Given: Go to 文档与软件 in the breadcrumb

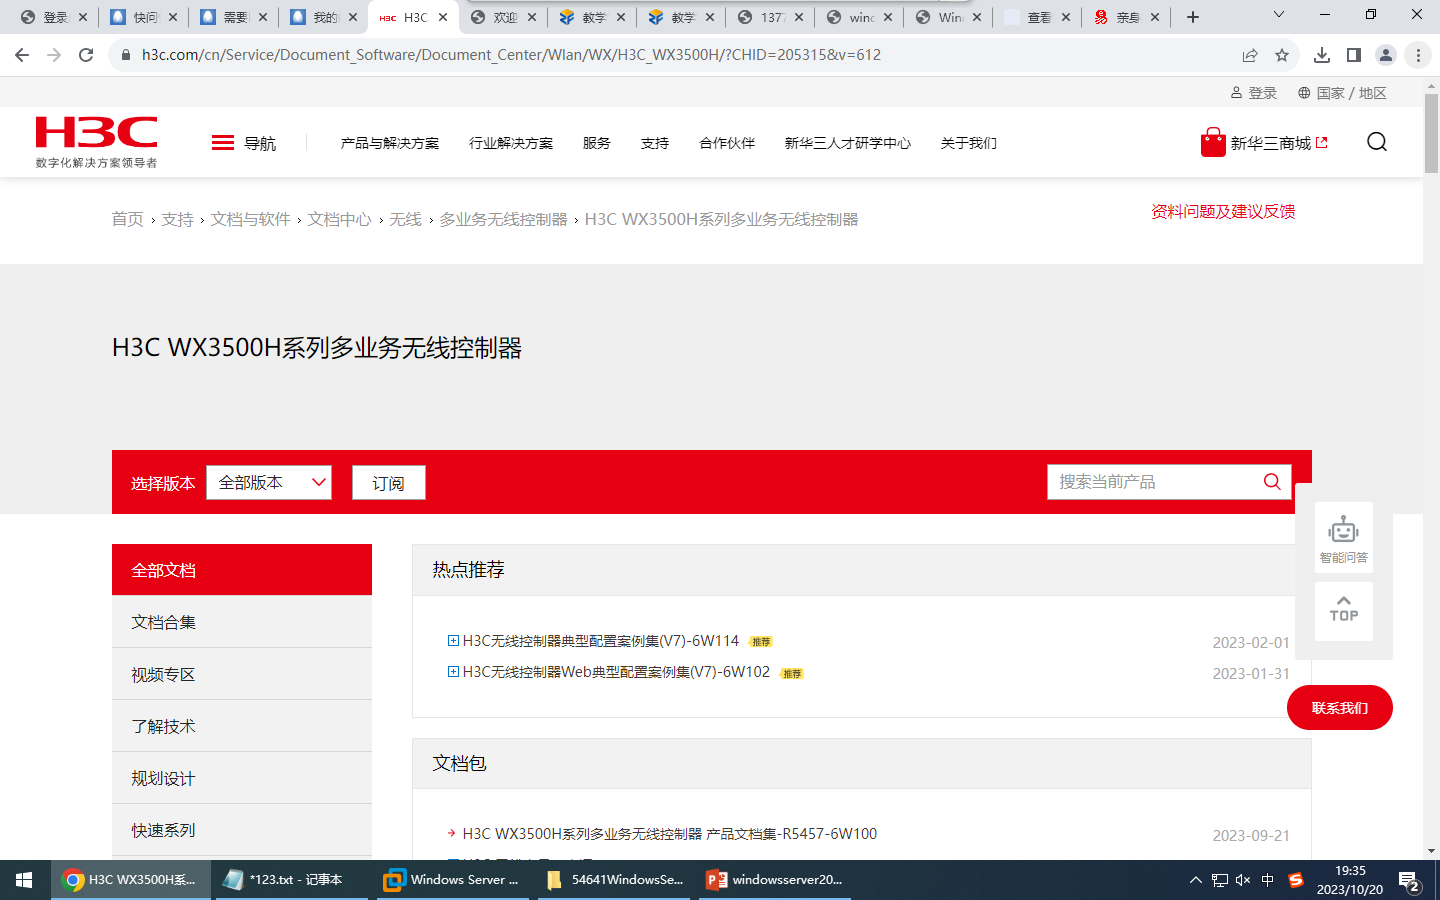Looking at the screenshot, I should click(x=251, y=219).
